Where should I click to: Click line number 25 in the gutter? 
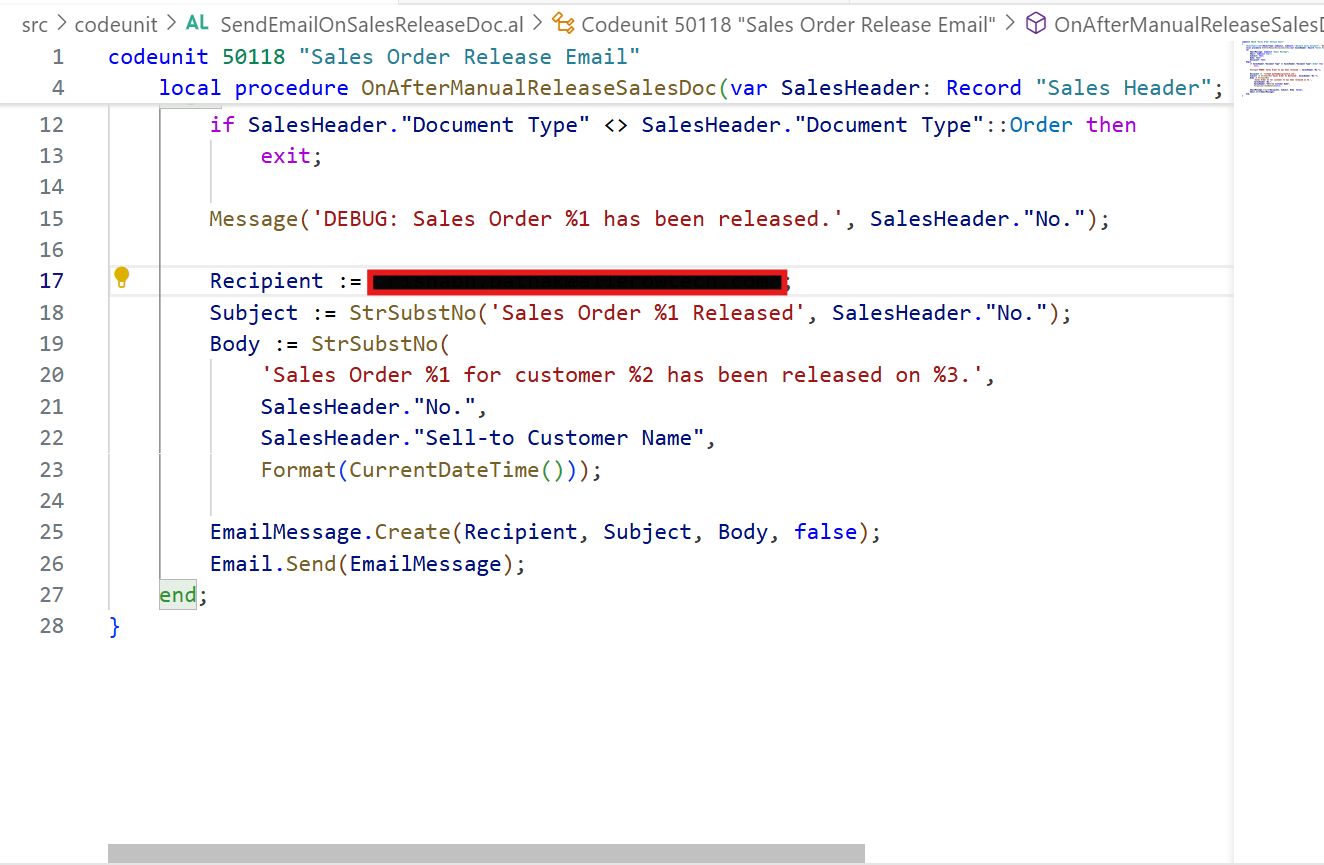point(52,532)
